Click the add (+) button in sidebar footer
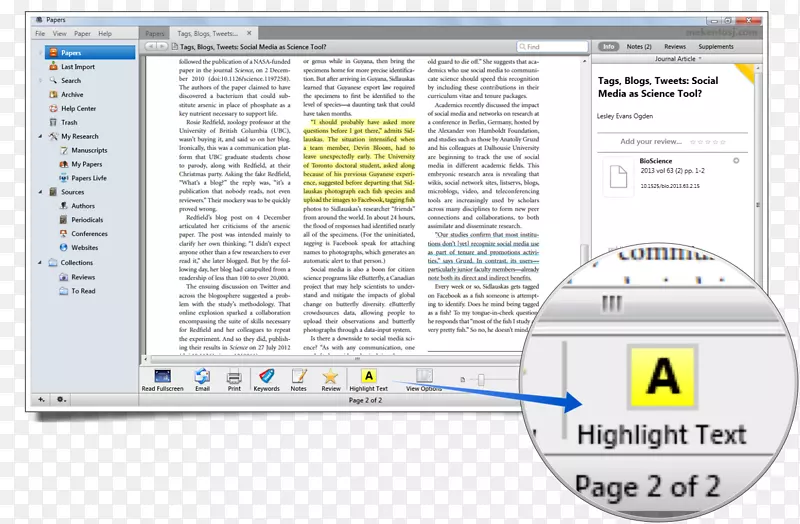 tap(41, 400)
